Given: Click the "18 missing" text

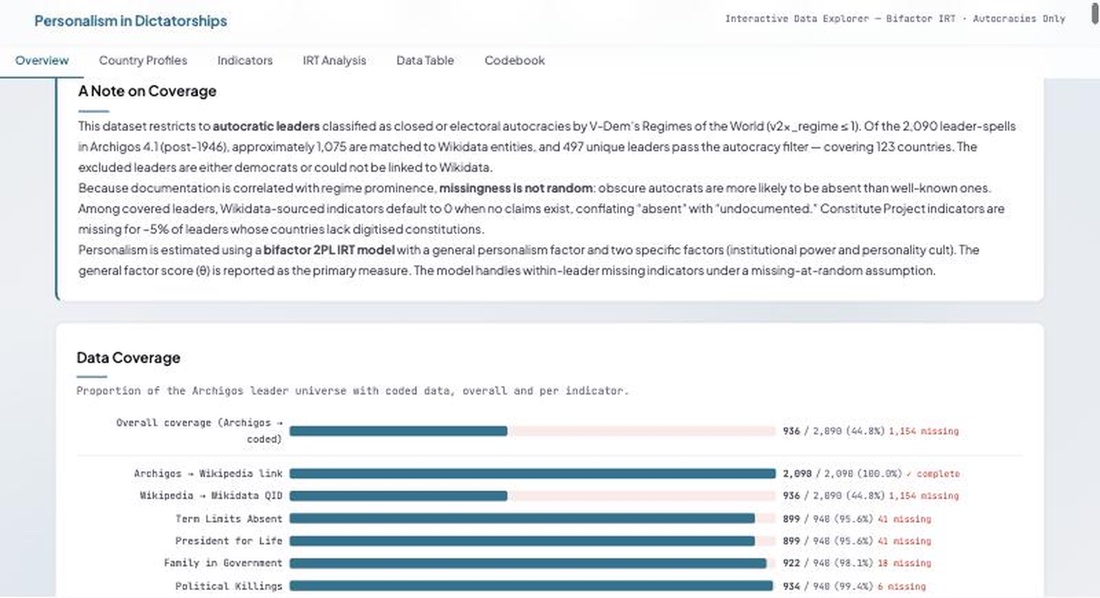Looking at the screenshot, I should point(904,563).
